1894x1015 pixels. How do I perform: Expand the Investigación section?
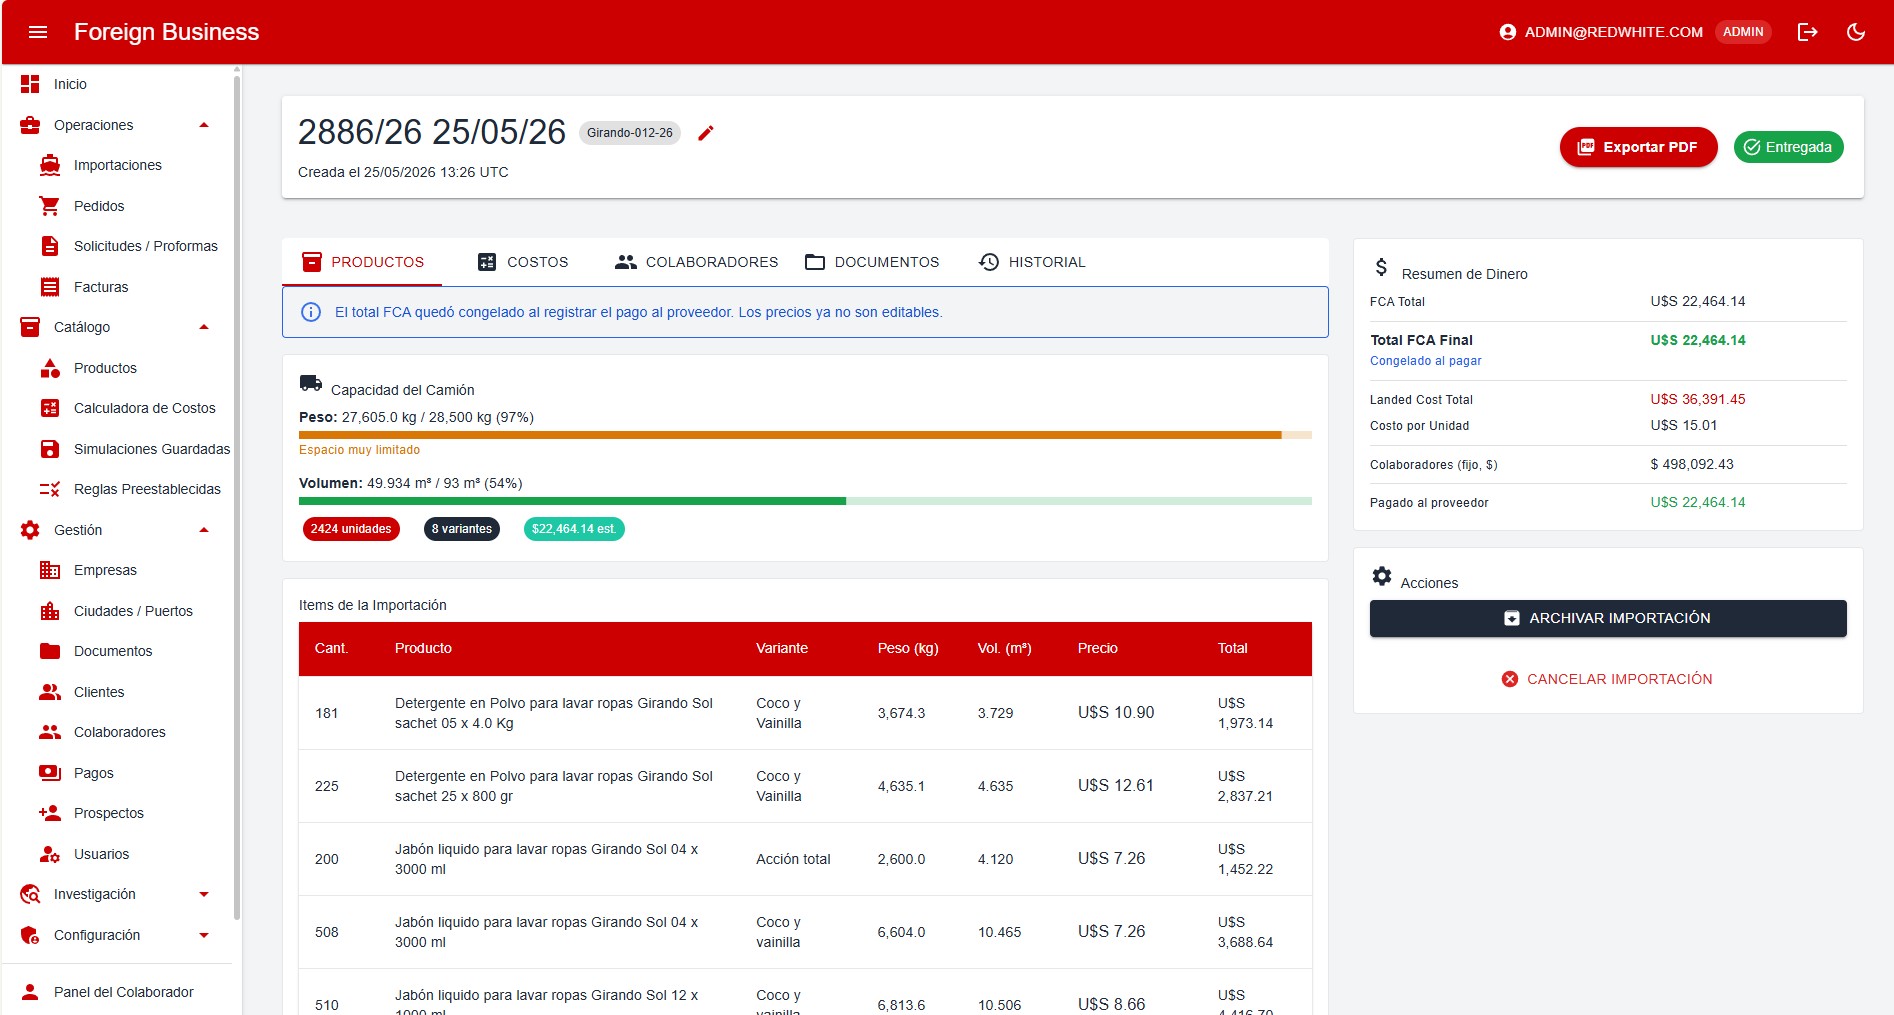pos(204,894)
